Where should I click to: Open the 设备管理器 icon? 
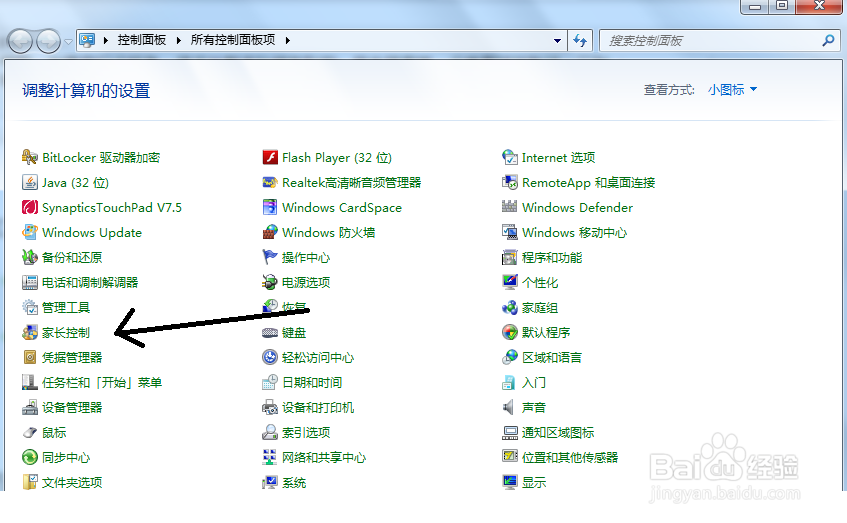pos(29,407)
